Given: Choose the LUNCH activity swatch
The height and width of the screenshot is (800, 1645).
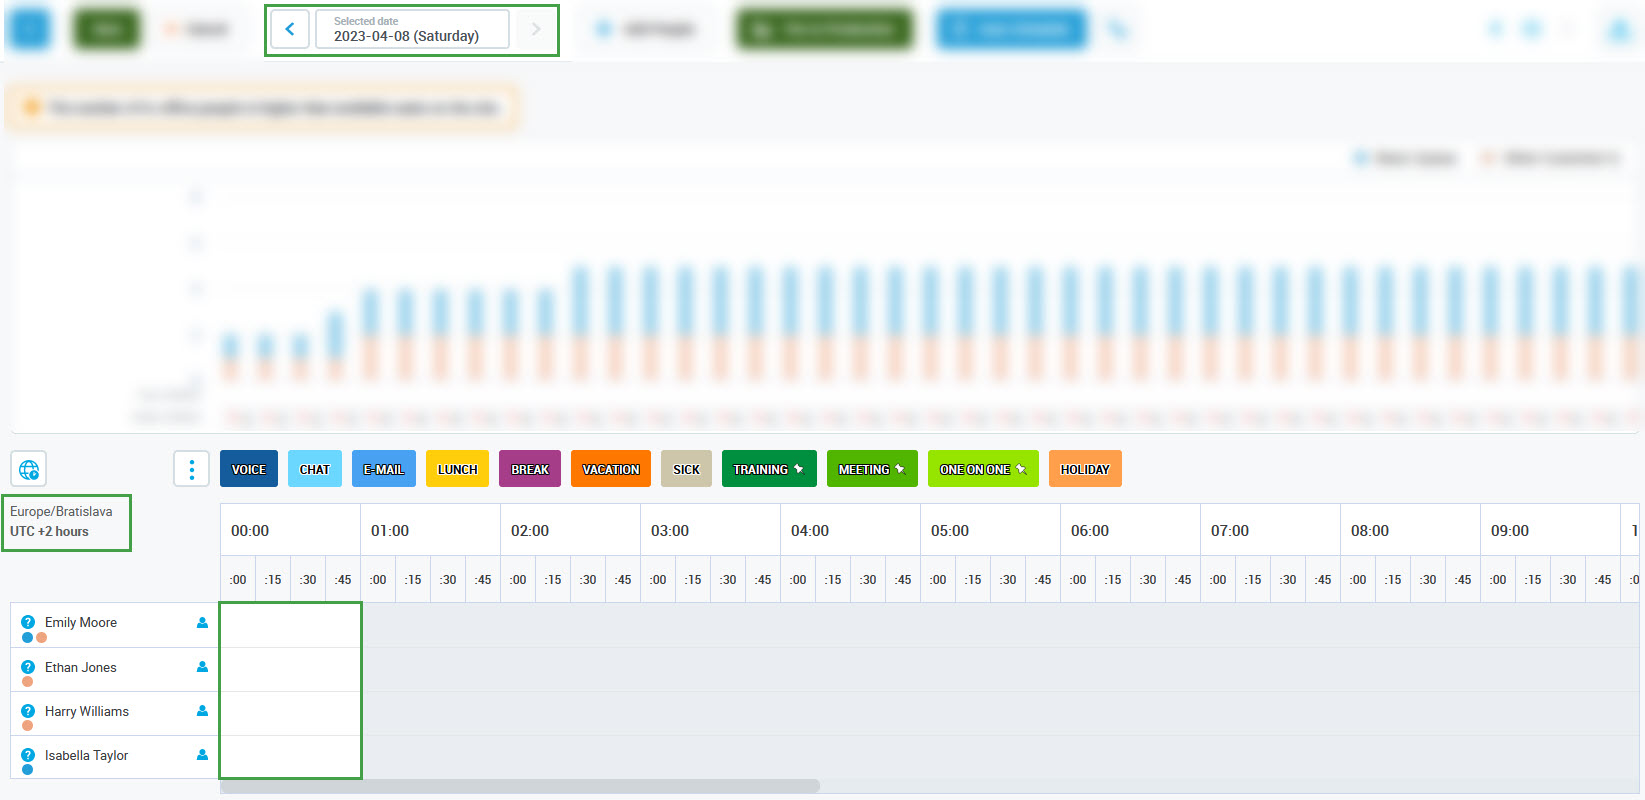Looking at the screenshot, I should 457,469.
